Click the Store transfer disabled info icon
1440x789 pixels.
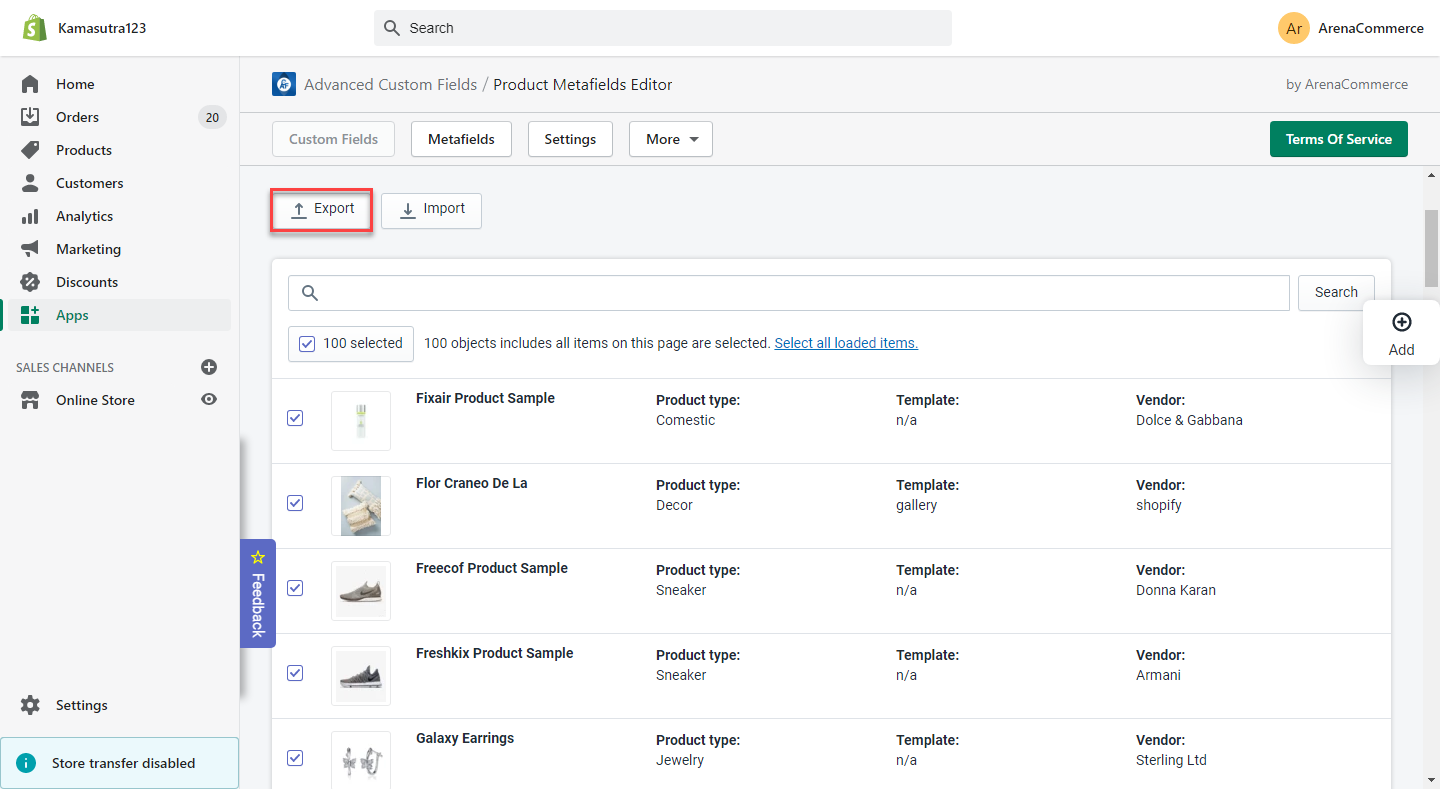click(26, 763)
